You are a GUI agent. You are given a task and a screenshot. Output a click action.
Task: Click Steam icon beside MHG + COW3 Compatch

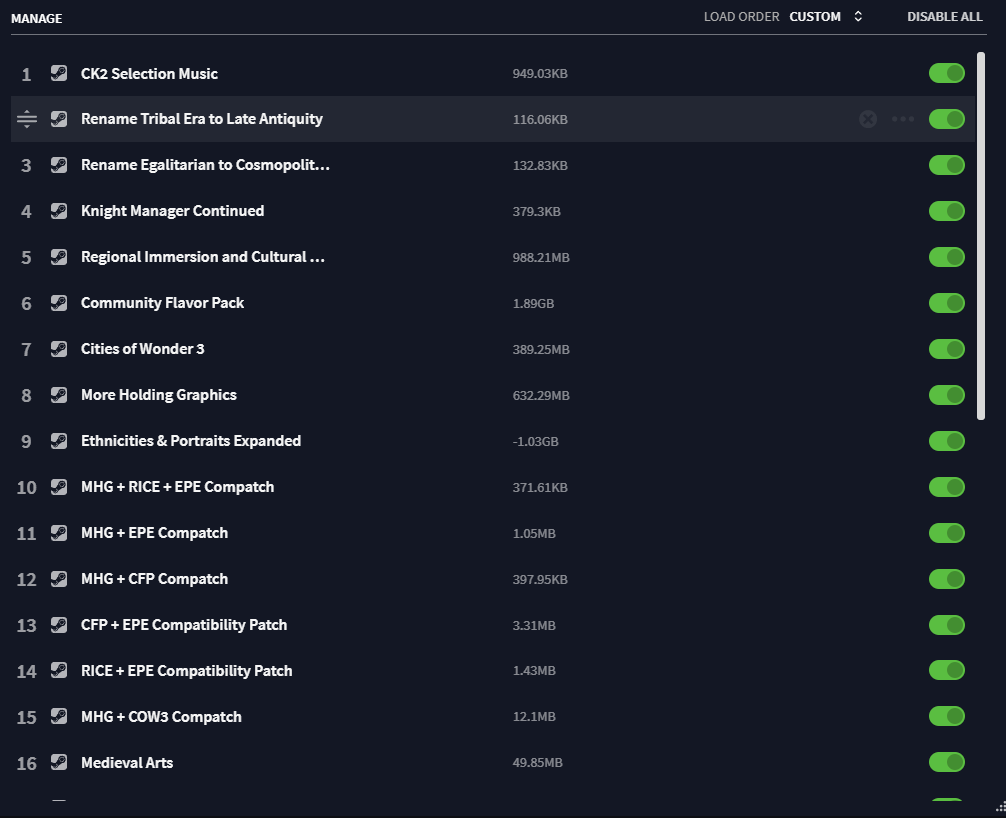[x=59, y=717]
